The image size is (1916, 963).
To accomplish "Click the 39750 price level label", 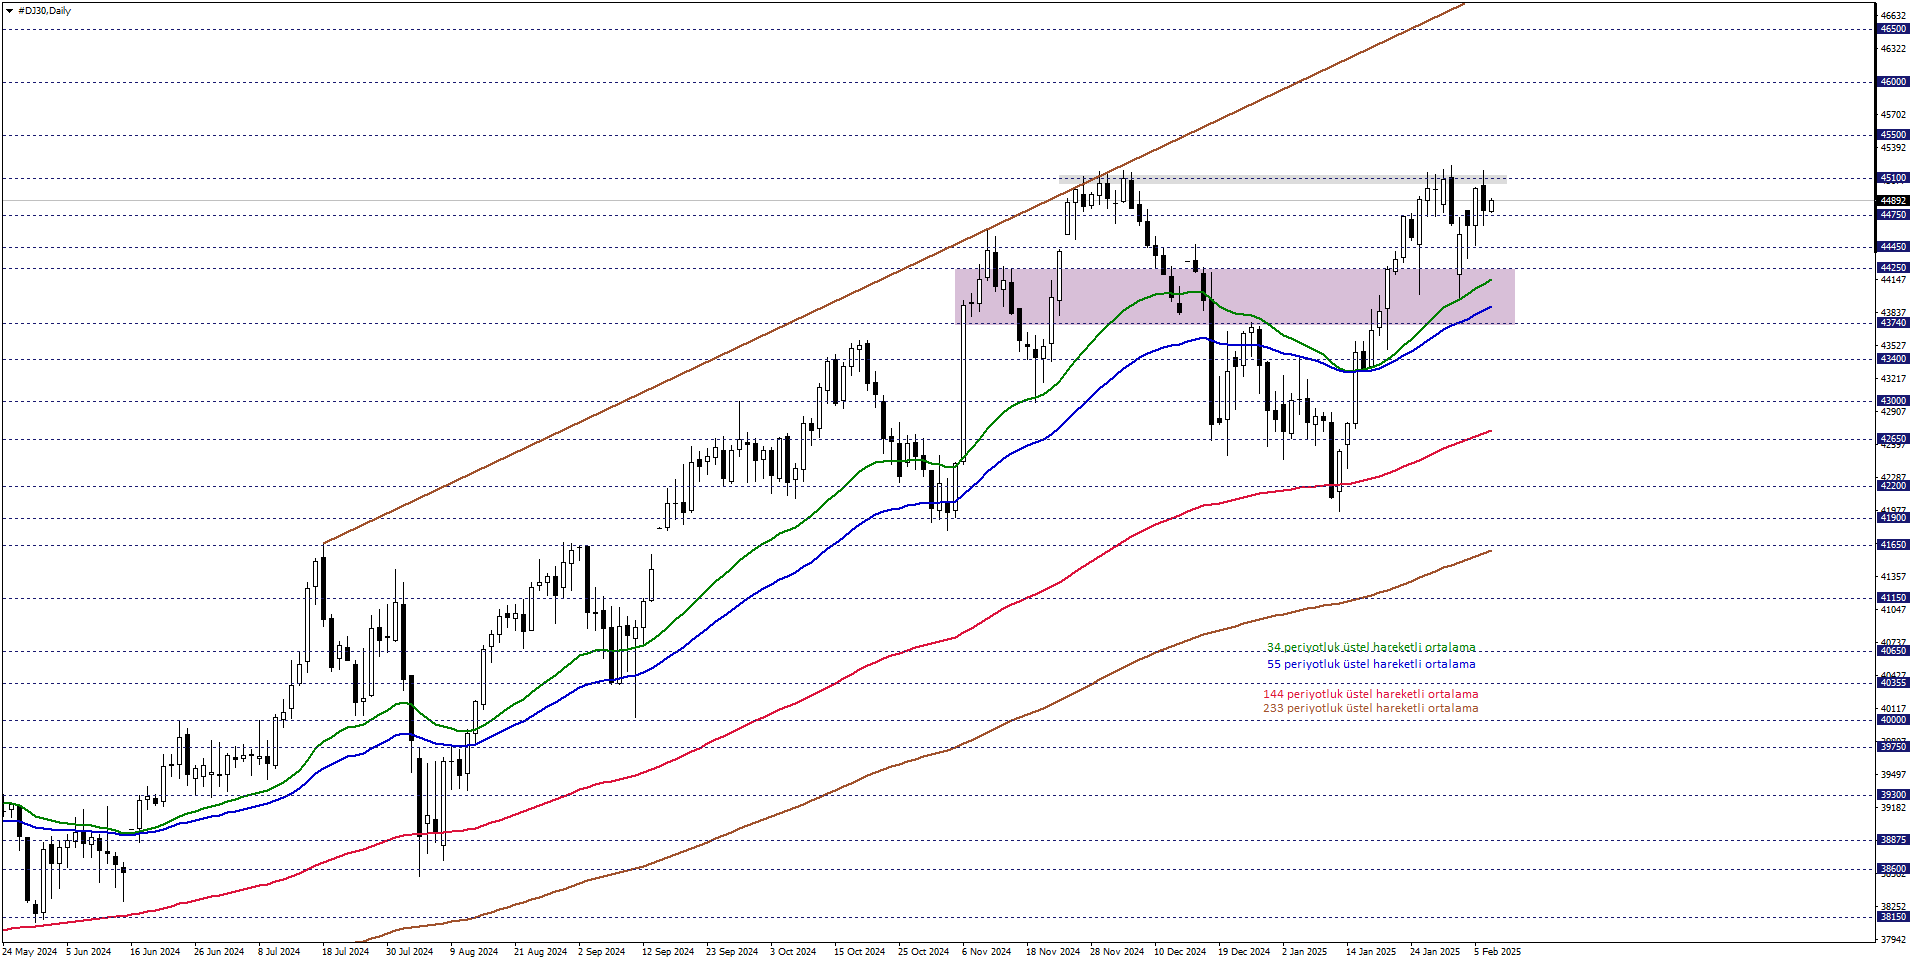I will point(1893,747).
